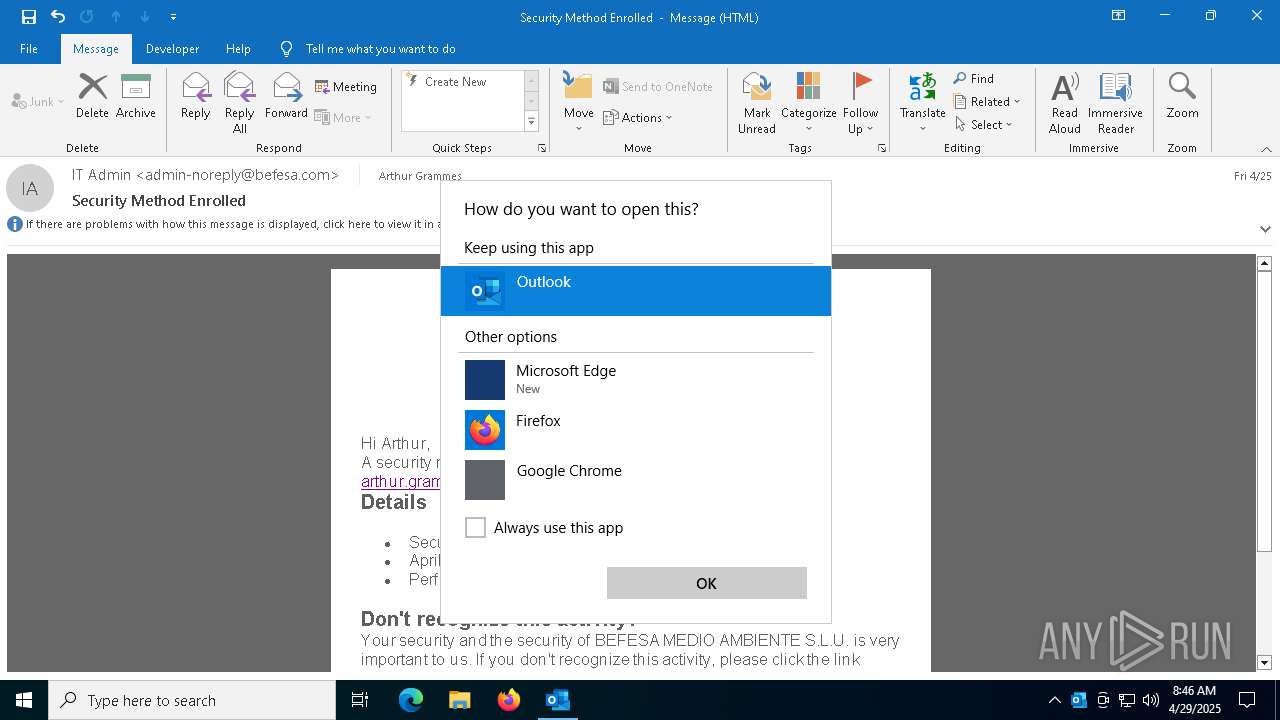Click the IA sender avatar
Image resolution: width=1280 pixels, height=720 pixels.
pyautogui.click(x=30, y=188)
